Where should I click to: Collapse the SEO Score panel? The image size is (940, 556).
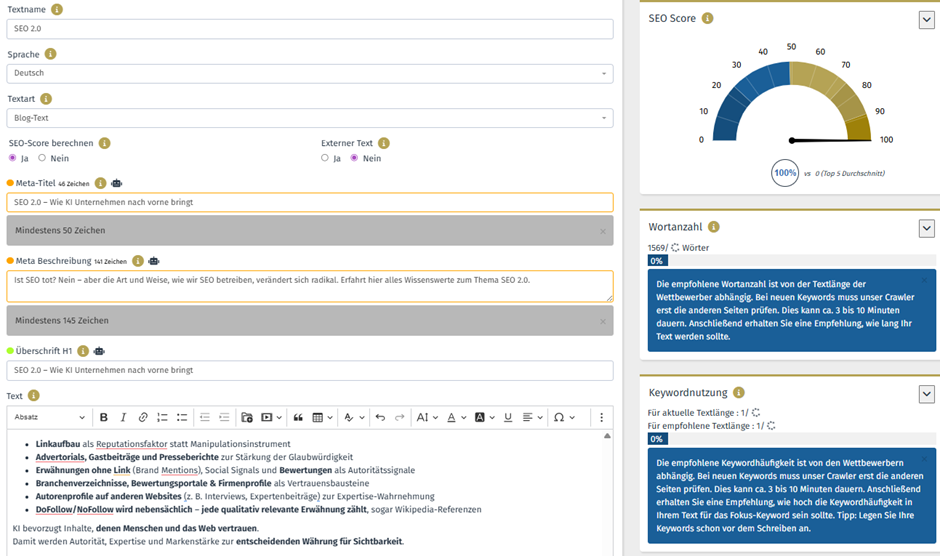click(x=926, y=19)
